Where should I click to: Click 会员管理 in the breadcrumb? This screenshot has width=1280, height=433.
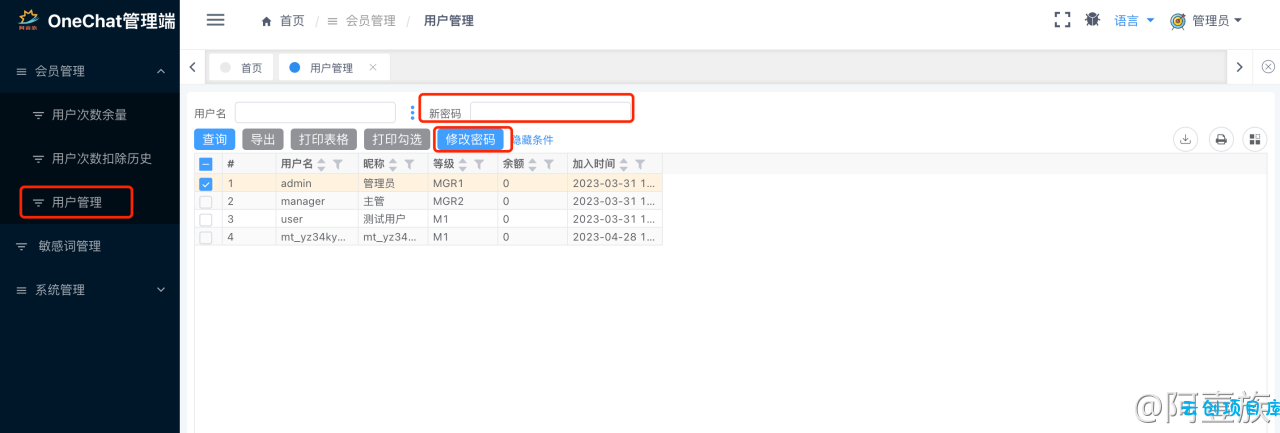coord(370,21)
